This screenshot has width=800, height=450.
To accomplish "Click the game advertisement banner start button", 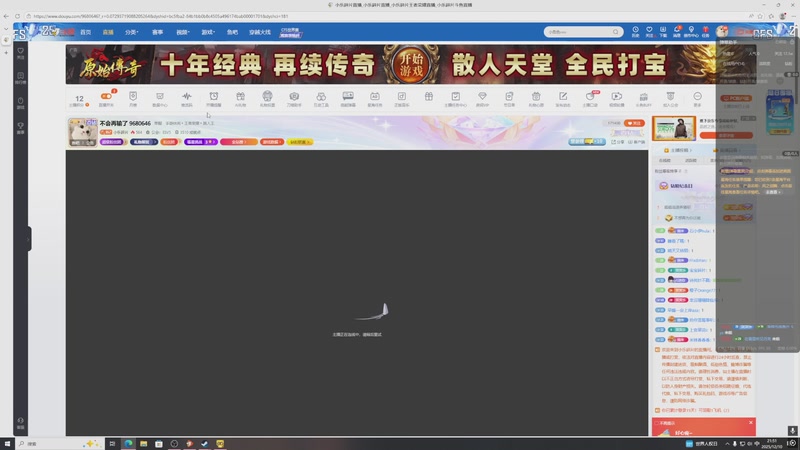I will (x=411, y=64).
